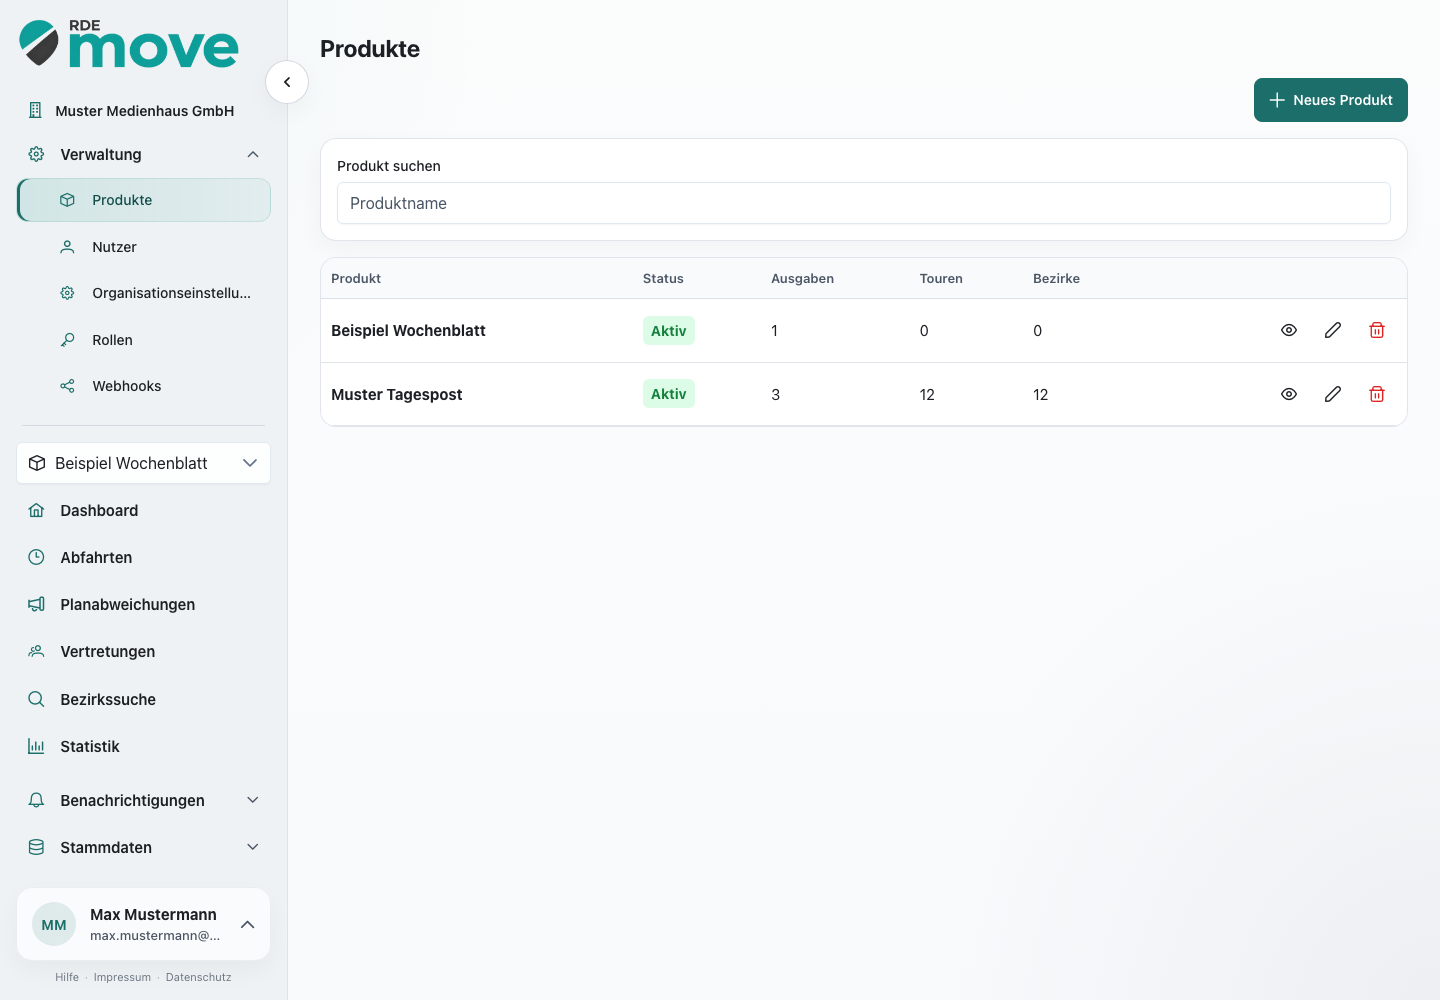Click the Beispiel Wochenblatt product name in table
The image size is (1440, 1000).
[408, 330]
